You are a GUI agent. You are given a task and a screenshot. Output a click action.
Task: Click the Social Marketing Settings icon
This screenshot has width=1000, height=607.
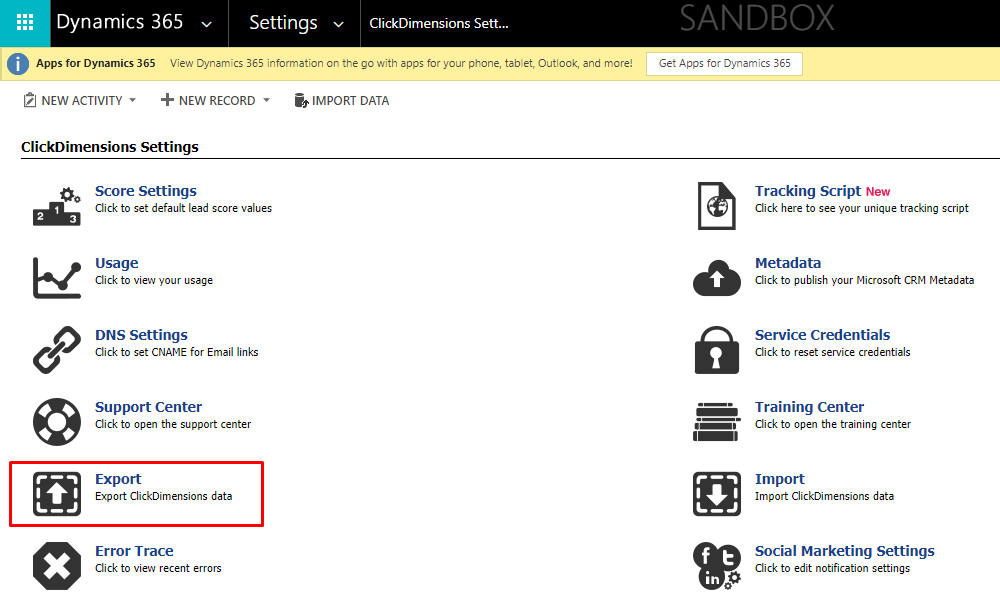point(717,566)
